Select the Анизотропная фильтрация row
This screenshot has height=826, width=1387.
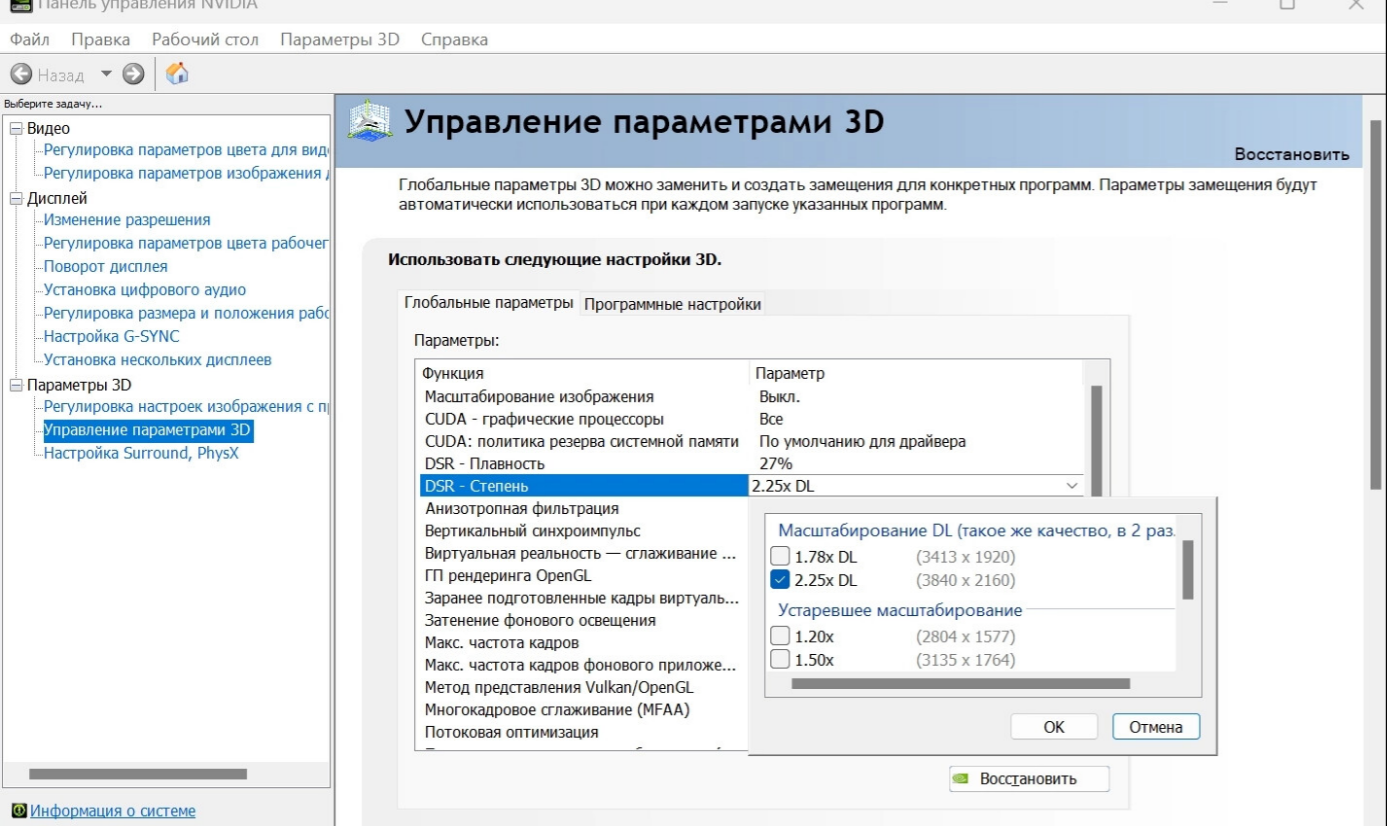[x=583, y=509]
